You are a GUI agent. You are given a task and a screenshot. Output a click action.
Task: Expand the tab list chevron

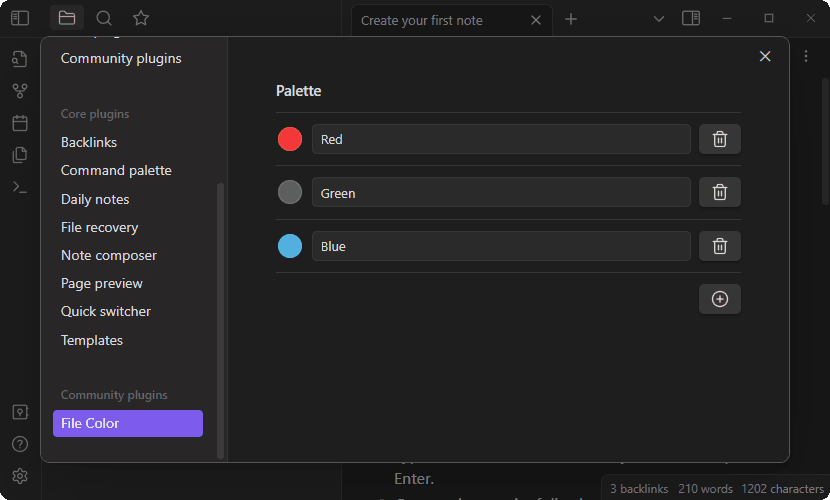[658, 19]
